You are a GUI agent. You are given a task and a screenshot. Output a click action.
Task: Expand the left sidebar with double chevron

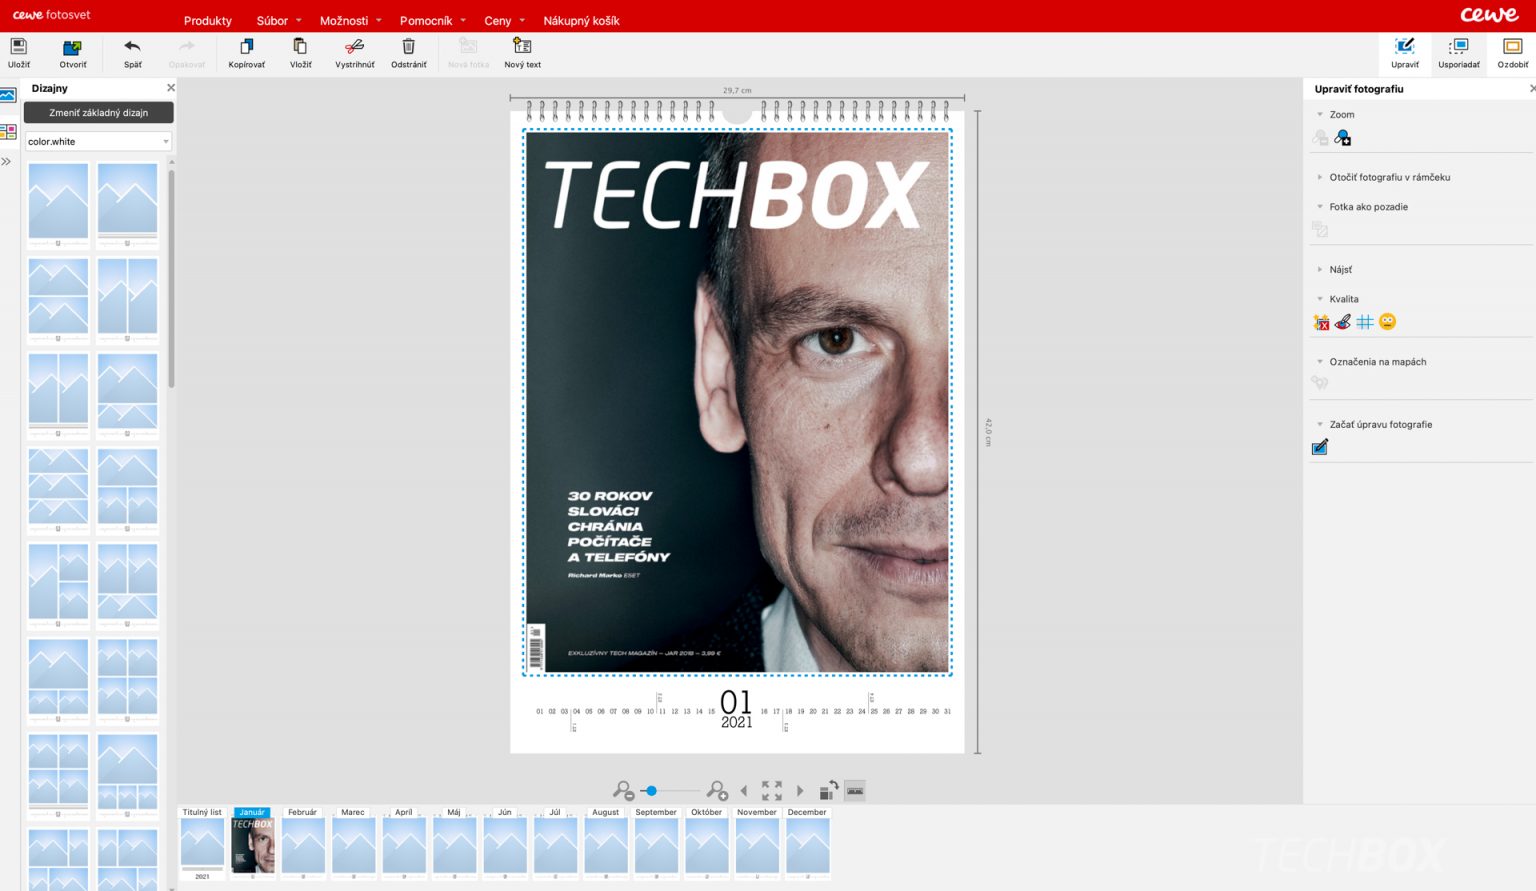click(6, 161)
